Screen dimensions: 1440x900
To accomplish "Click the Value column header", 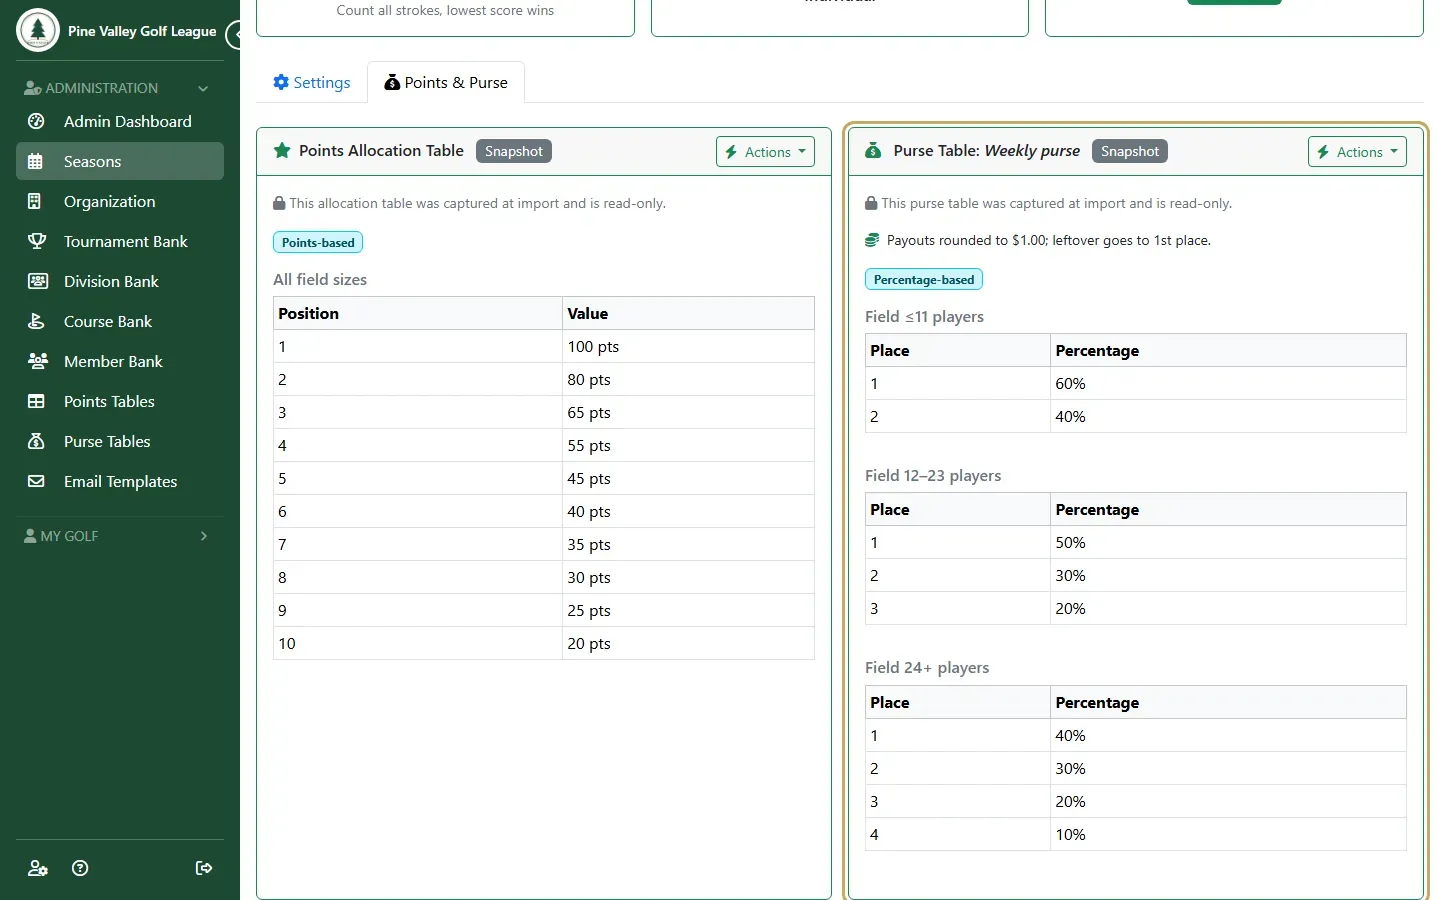I will click(x=688, y=313).
